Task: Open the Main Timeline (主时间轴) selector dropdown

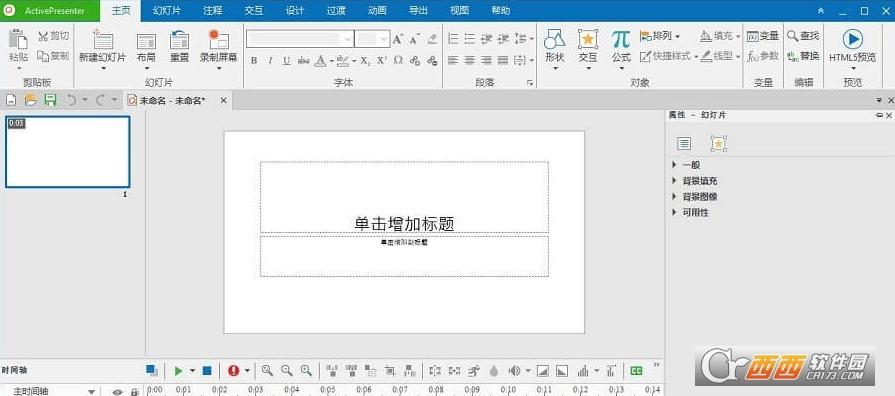Action: (91, 391)
